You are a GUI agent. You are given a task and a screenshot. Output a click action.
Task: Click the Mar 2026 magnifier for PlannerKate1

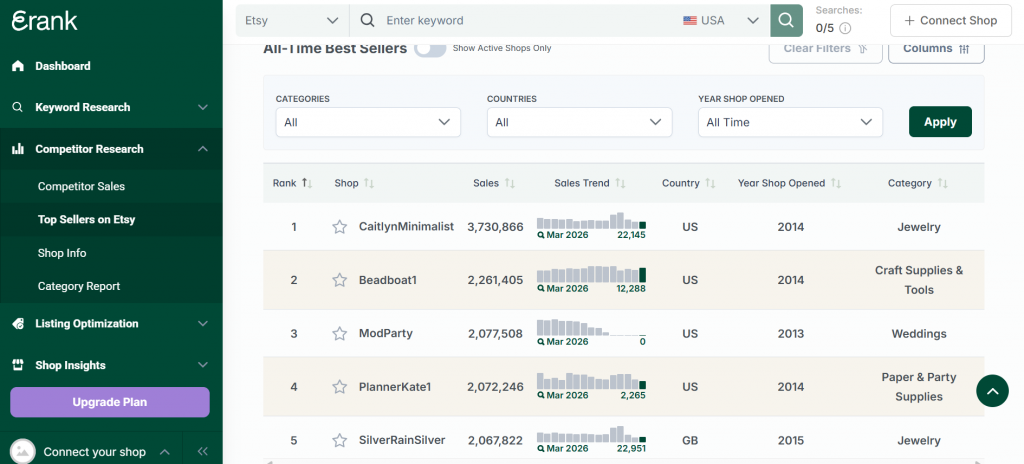pyautogui.click(x=541, y=395)
